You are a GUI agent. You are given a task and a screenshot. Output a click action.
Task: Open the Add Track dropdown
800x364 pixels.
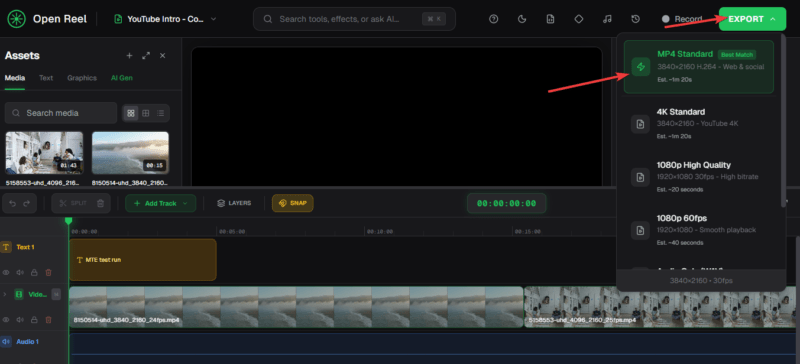click(160, 203)
